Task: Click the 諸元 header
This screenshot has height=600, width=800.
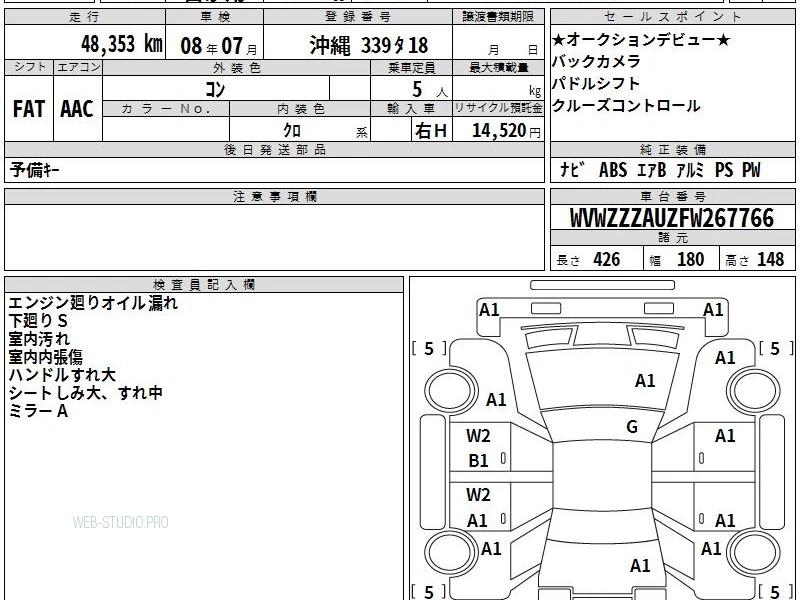Action: [x=672, y=238]
